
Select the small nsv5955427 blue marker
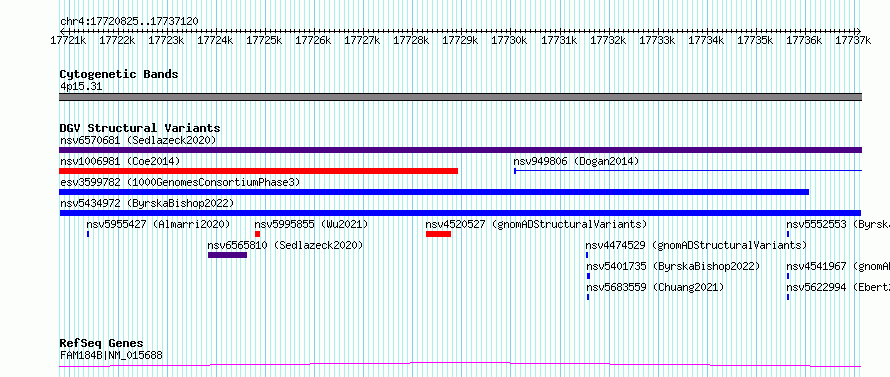coord(88,234)
